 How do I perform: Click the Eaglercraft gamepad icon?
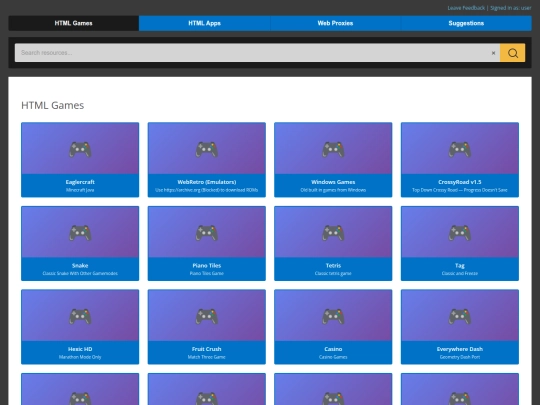80,149
